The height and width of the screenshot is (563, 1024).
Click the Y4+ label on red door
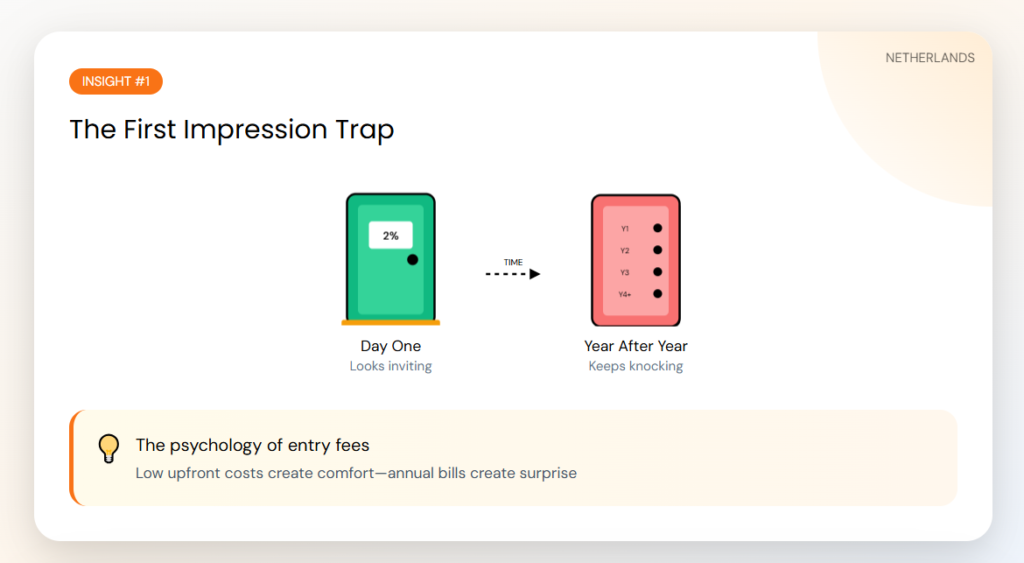[624, 294]
